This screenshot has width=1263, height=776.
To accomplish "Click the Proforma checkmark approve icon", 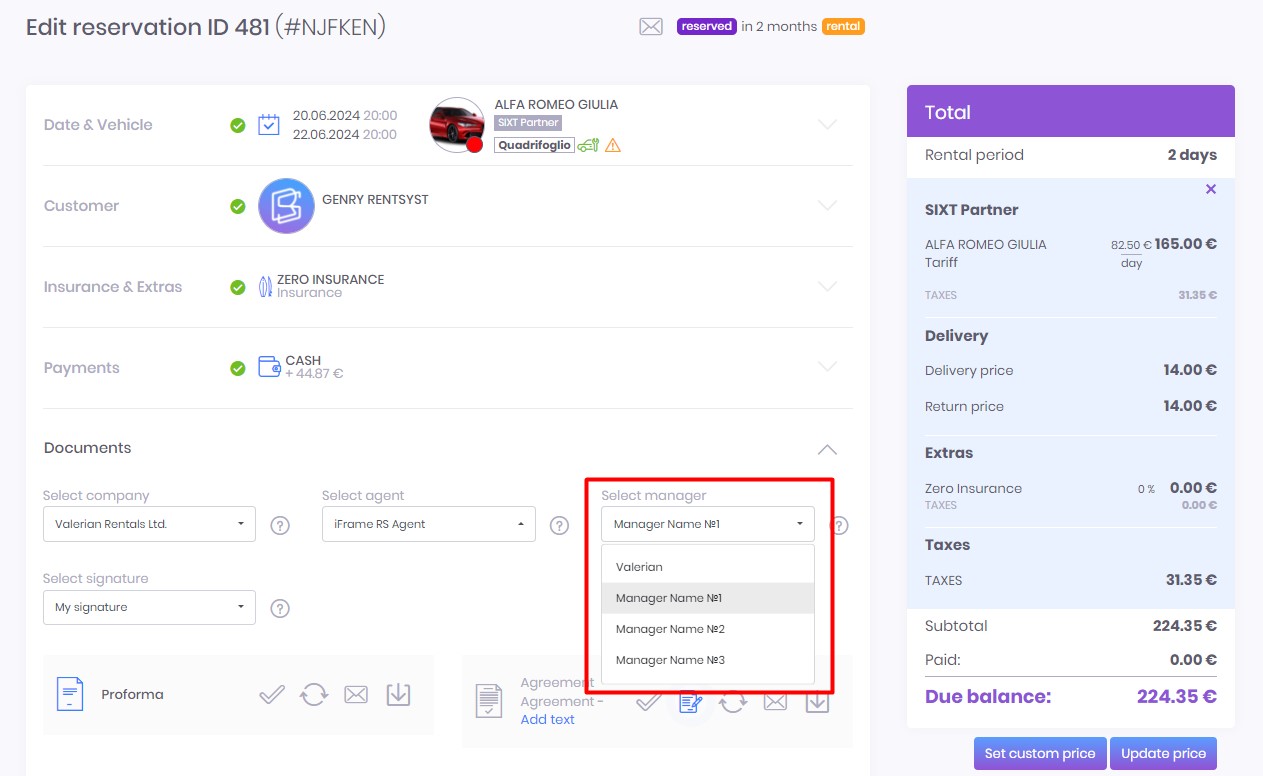I will click(272, 695).
